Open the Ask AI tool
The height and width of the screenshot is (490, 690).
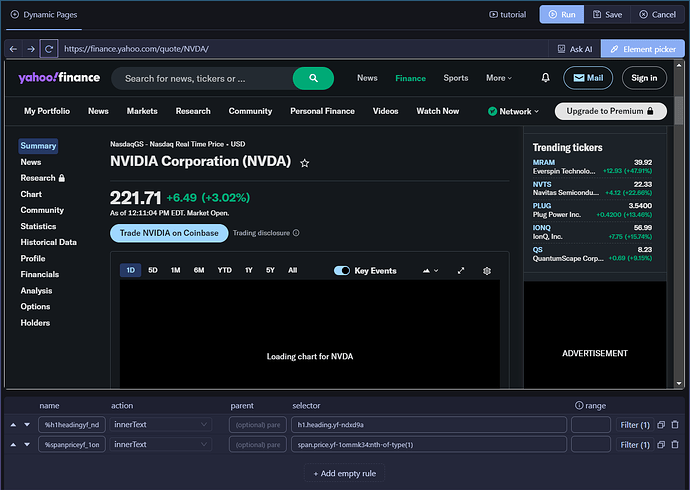pyautogui.click(x=575, y=49)
